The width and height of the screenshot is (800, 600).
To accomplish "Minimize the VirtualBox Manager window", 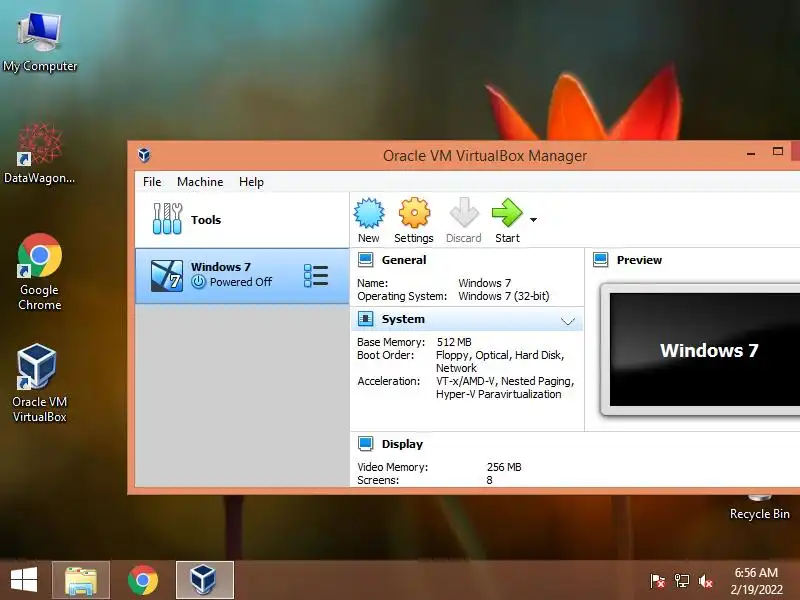I will pos(751,153).
